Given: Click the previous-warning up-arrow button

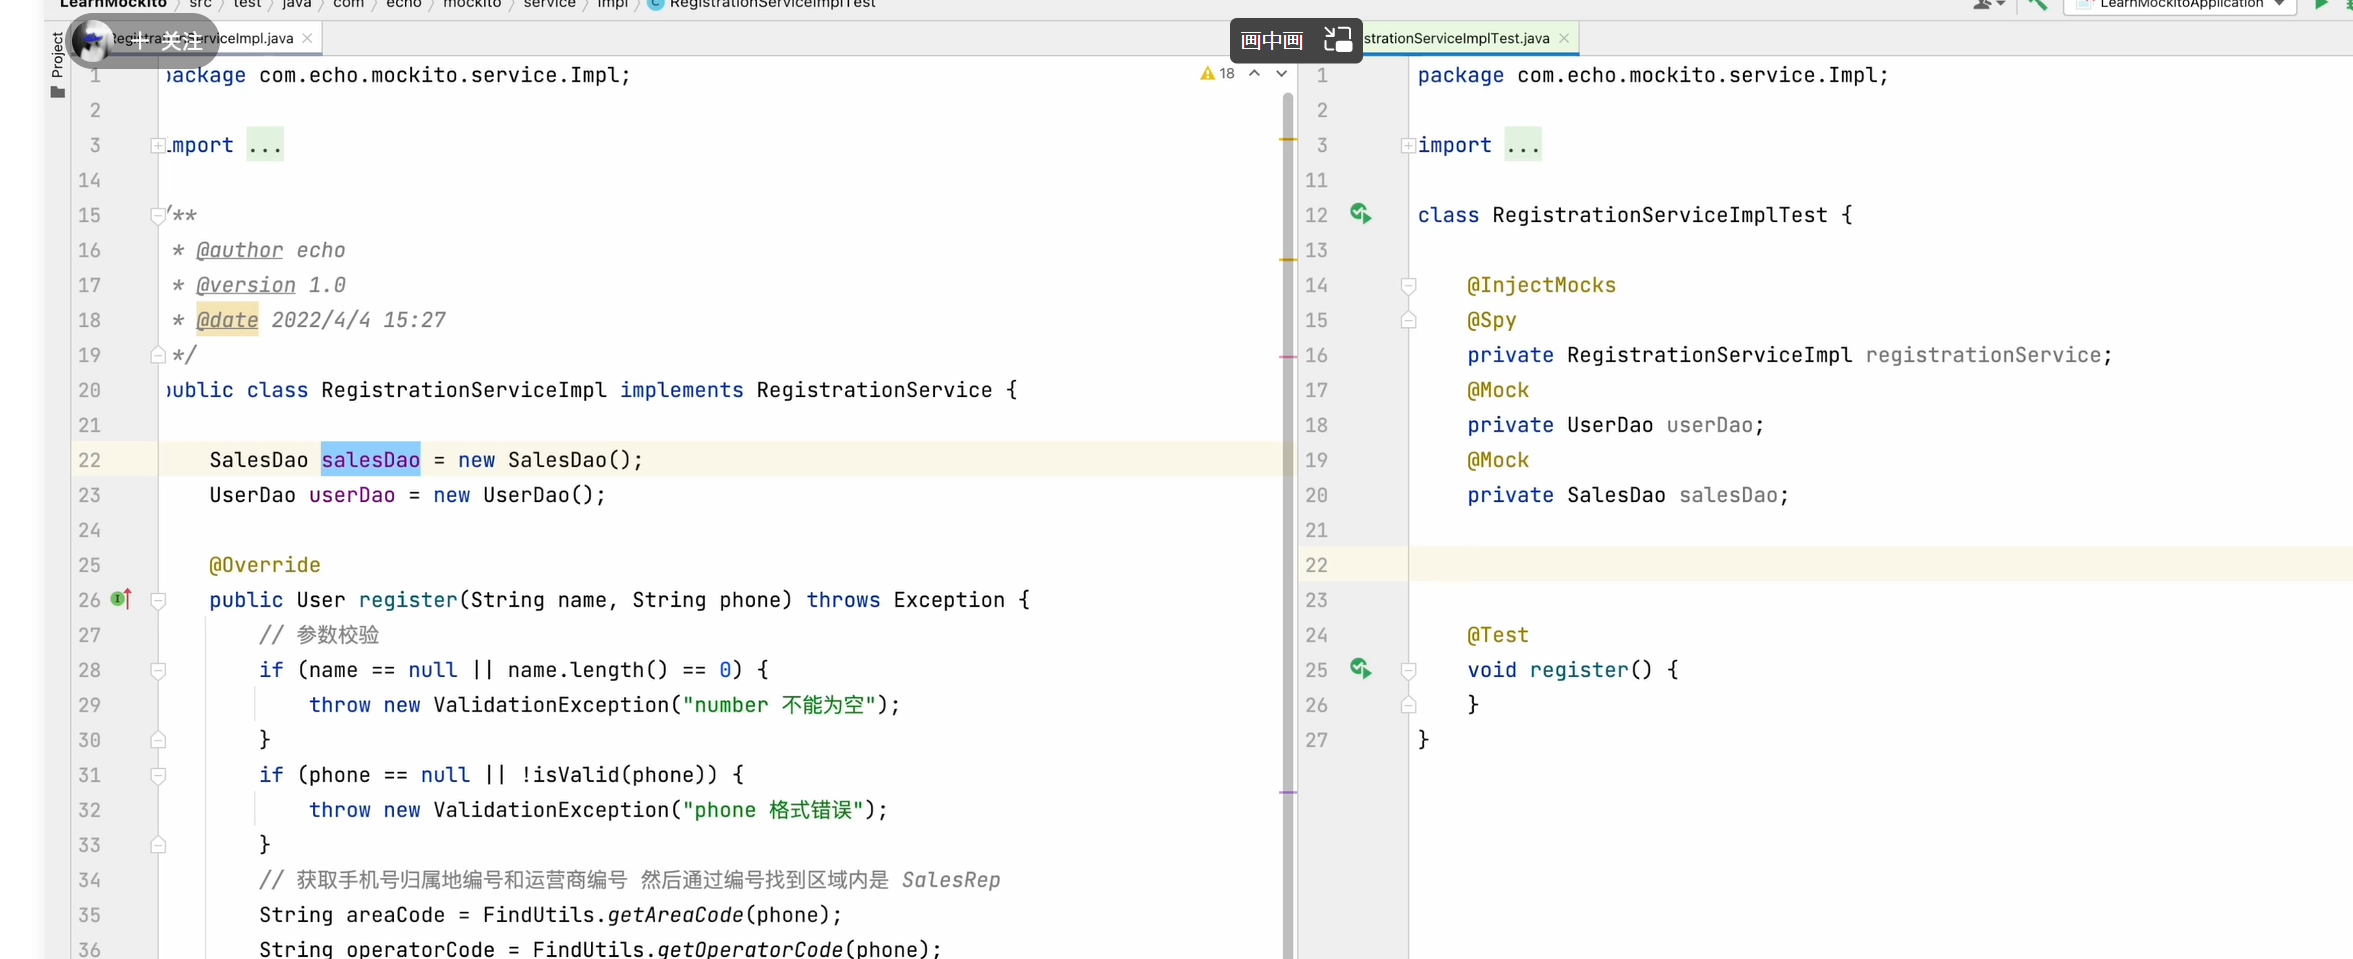Looking at the screenshot, I should click(x=1254, y=73).
